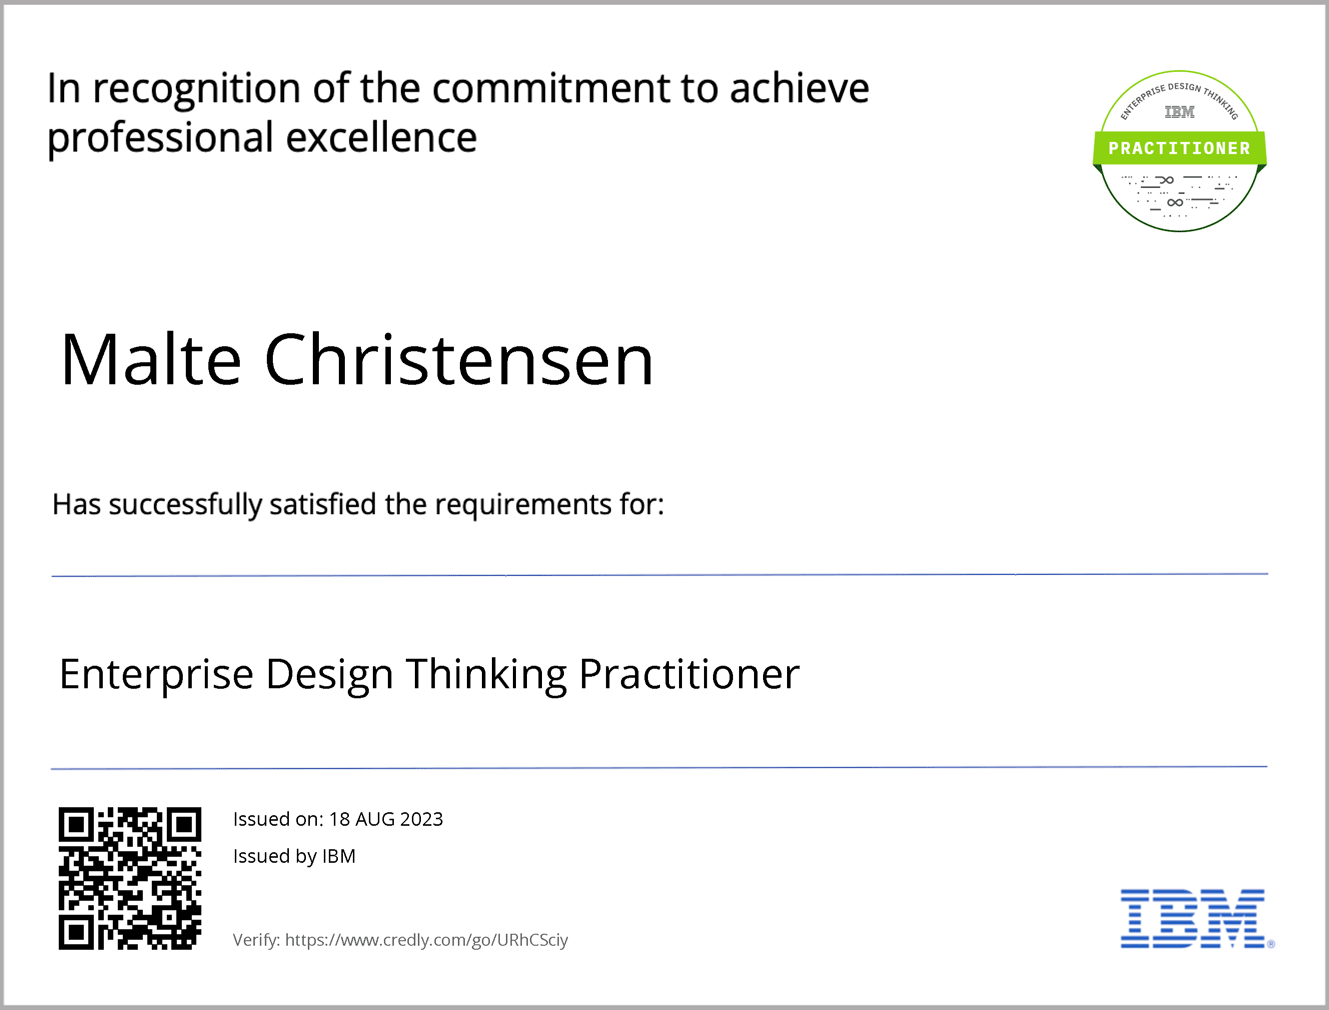The height and width of the screenshot is (1010, 1329).
Task: Click the 'Issued by IBM' text
Action: pyautogui.click(x=294, y=856)
